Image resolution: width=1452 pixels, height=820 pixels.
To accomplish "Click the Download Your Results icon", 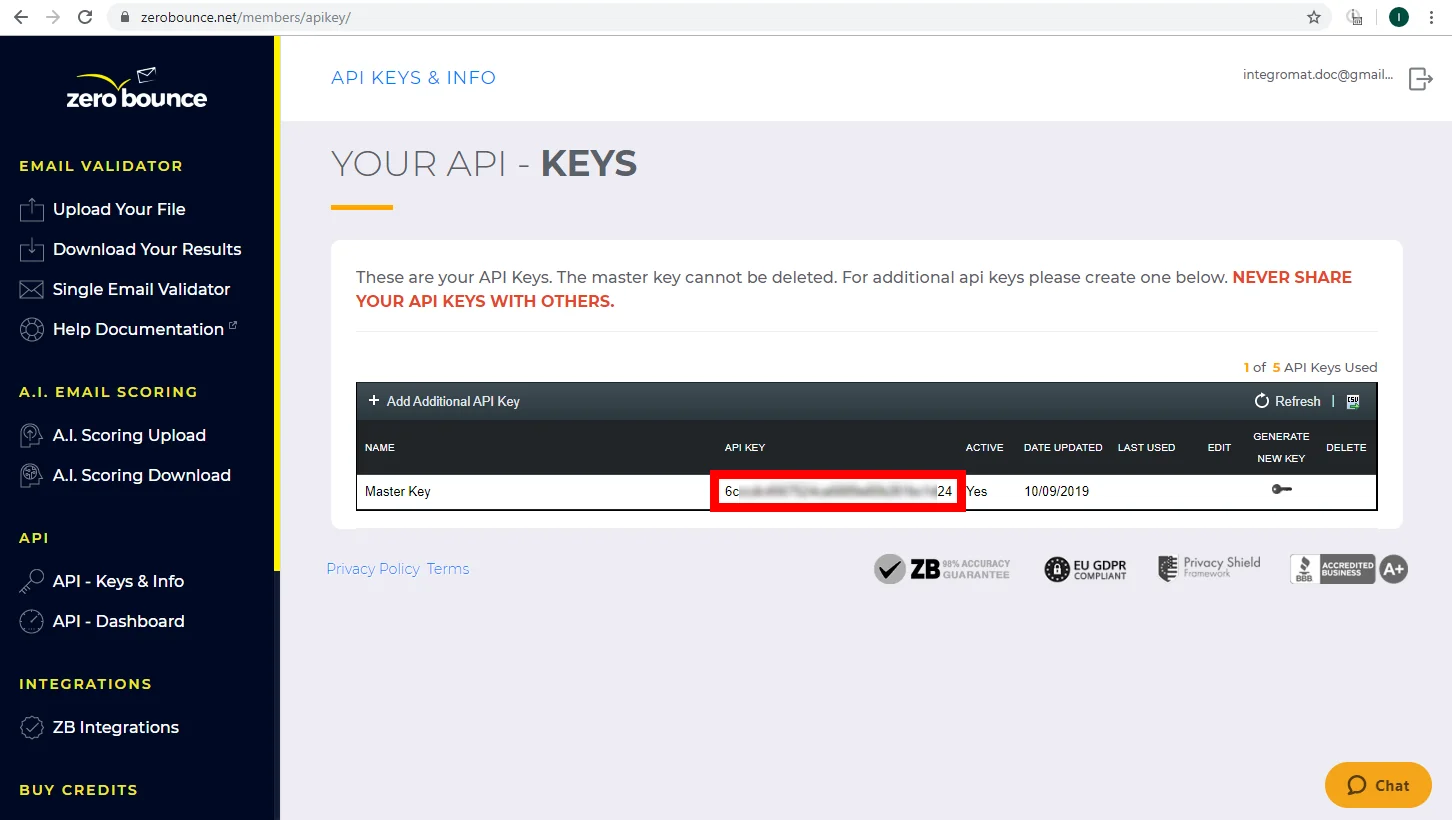I will (x=32, y=249).
